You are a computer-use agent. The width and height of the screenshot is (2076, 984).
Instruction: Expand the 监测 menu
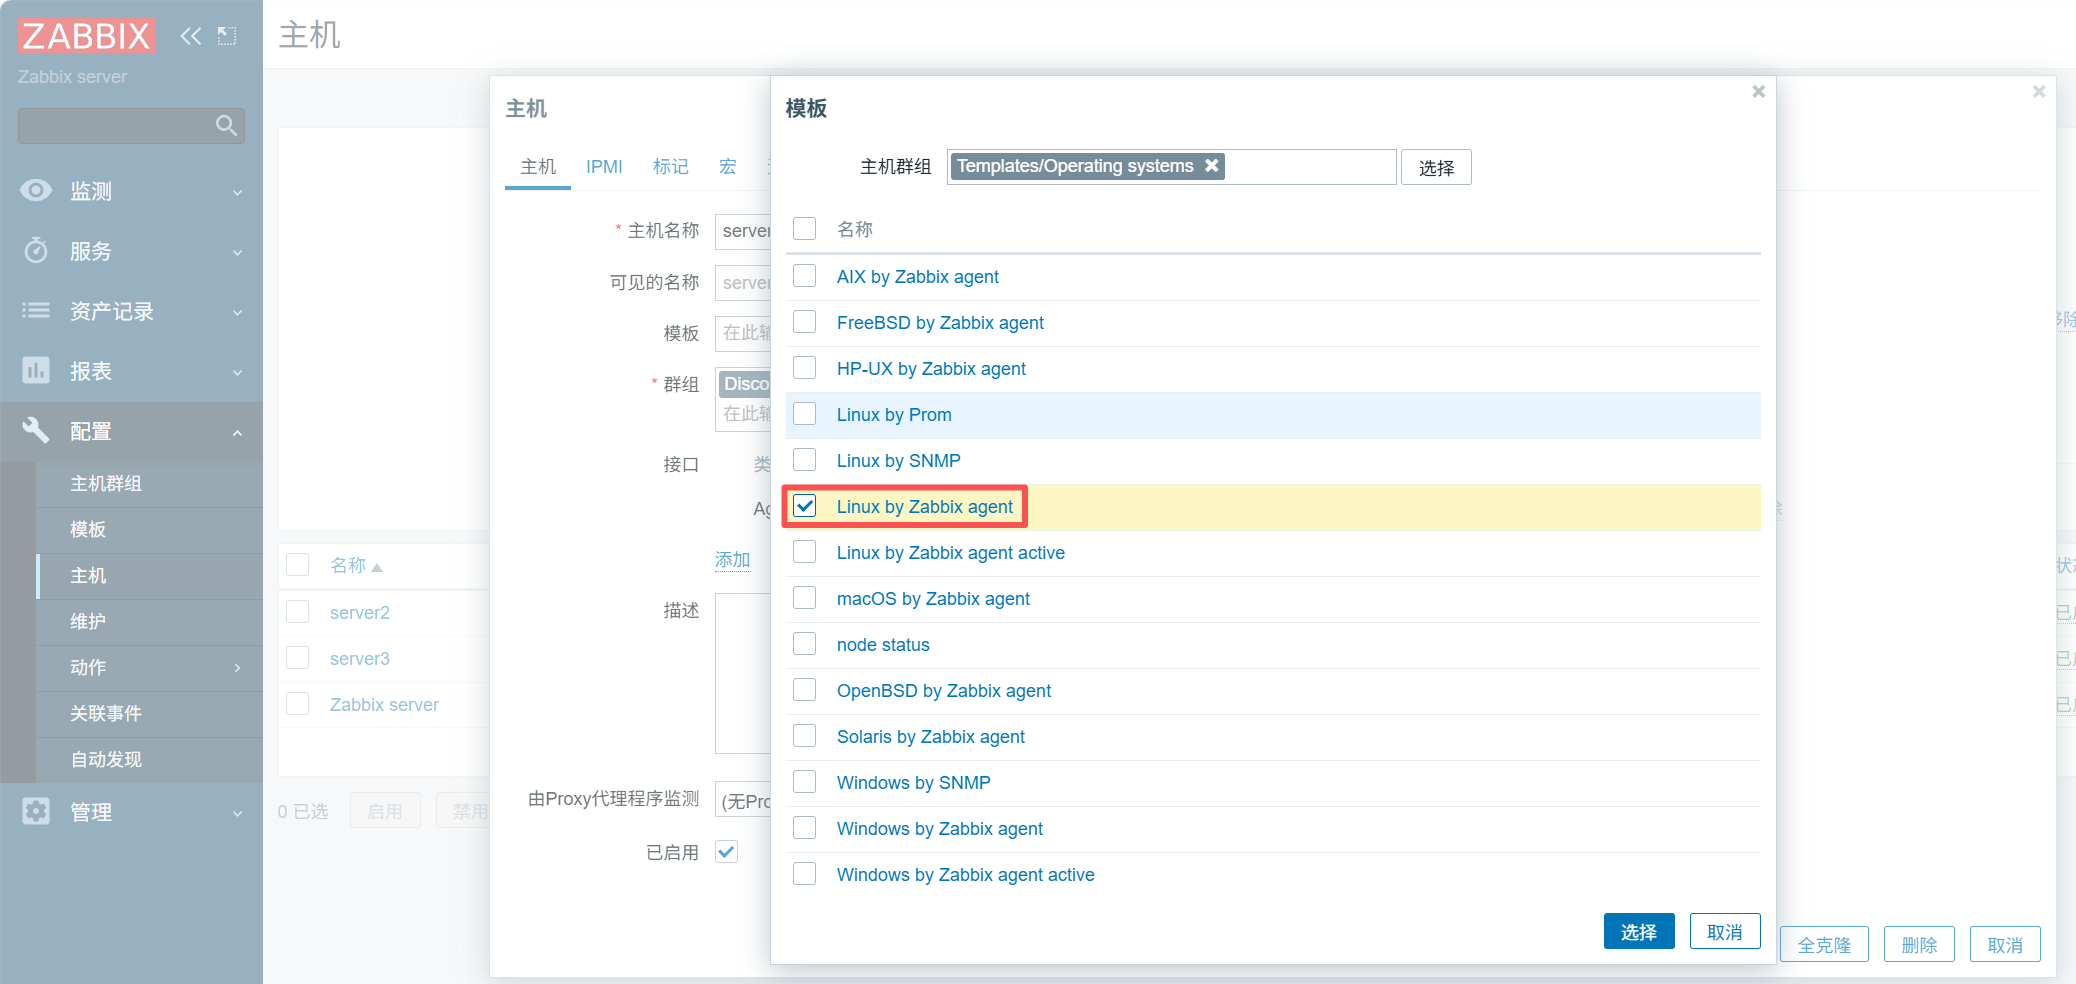click(237, 192)
